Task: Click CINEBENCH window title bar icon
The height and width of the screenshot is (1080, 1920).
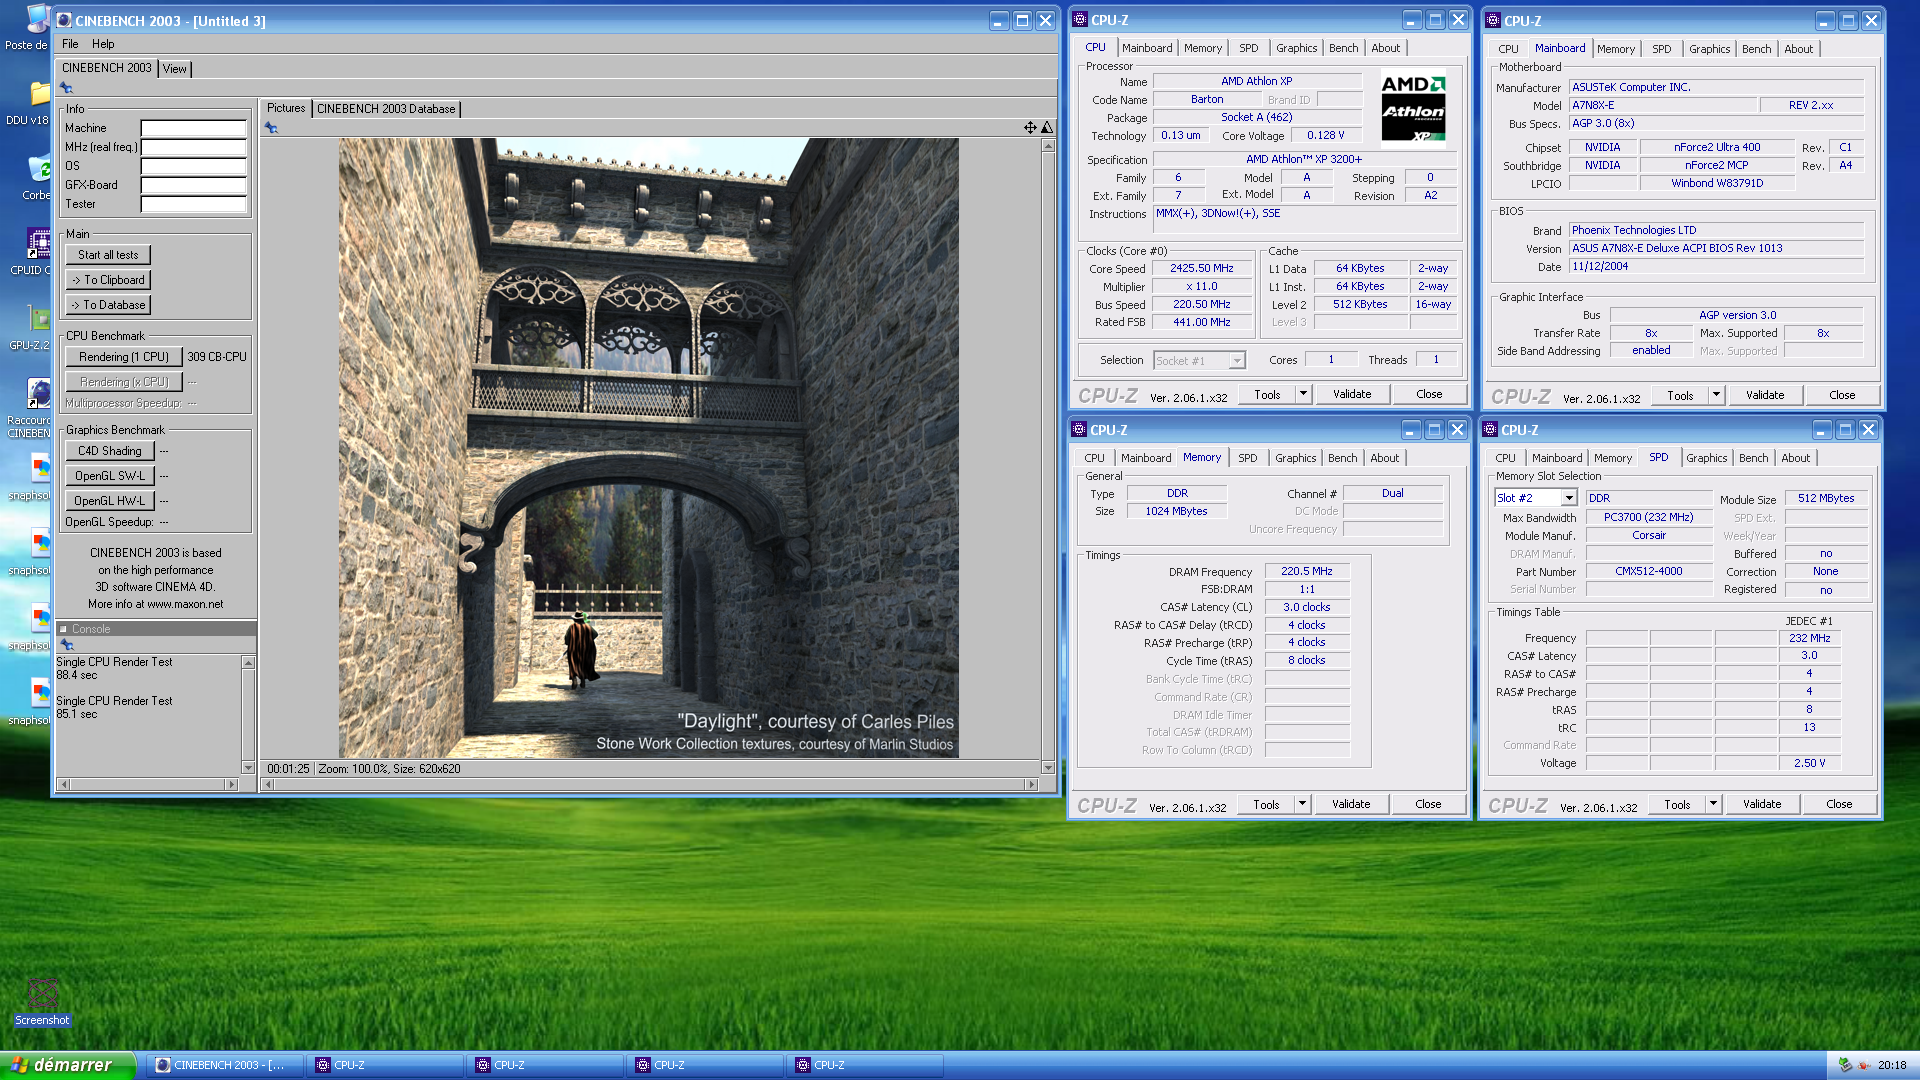Action: pos(64,20)
